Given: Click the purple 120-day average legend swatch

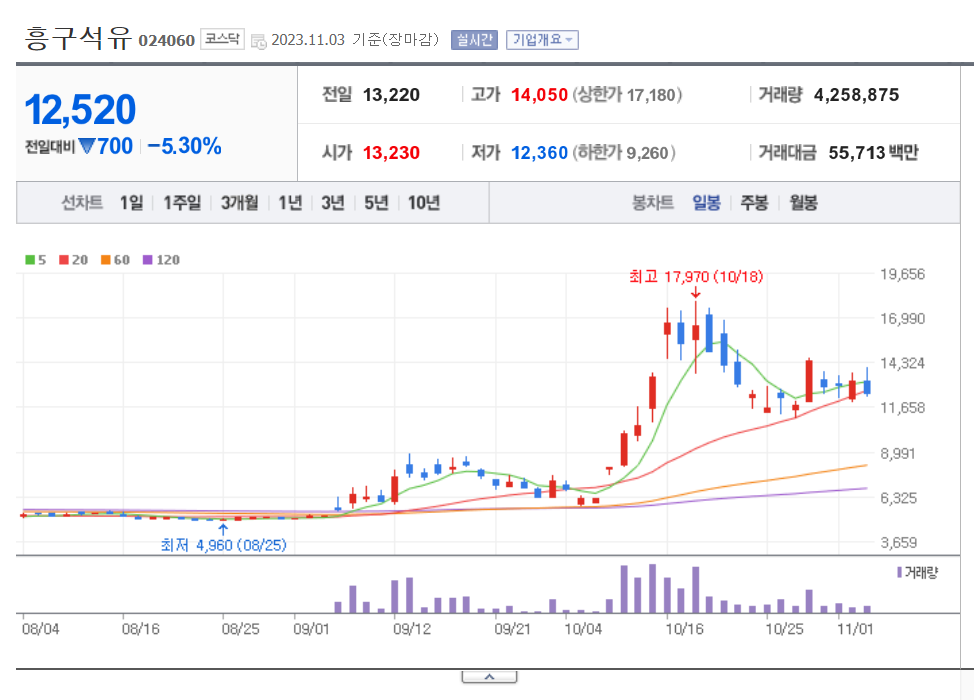Looking at the screenshot, I should click(x=148, y=260).
